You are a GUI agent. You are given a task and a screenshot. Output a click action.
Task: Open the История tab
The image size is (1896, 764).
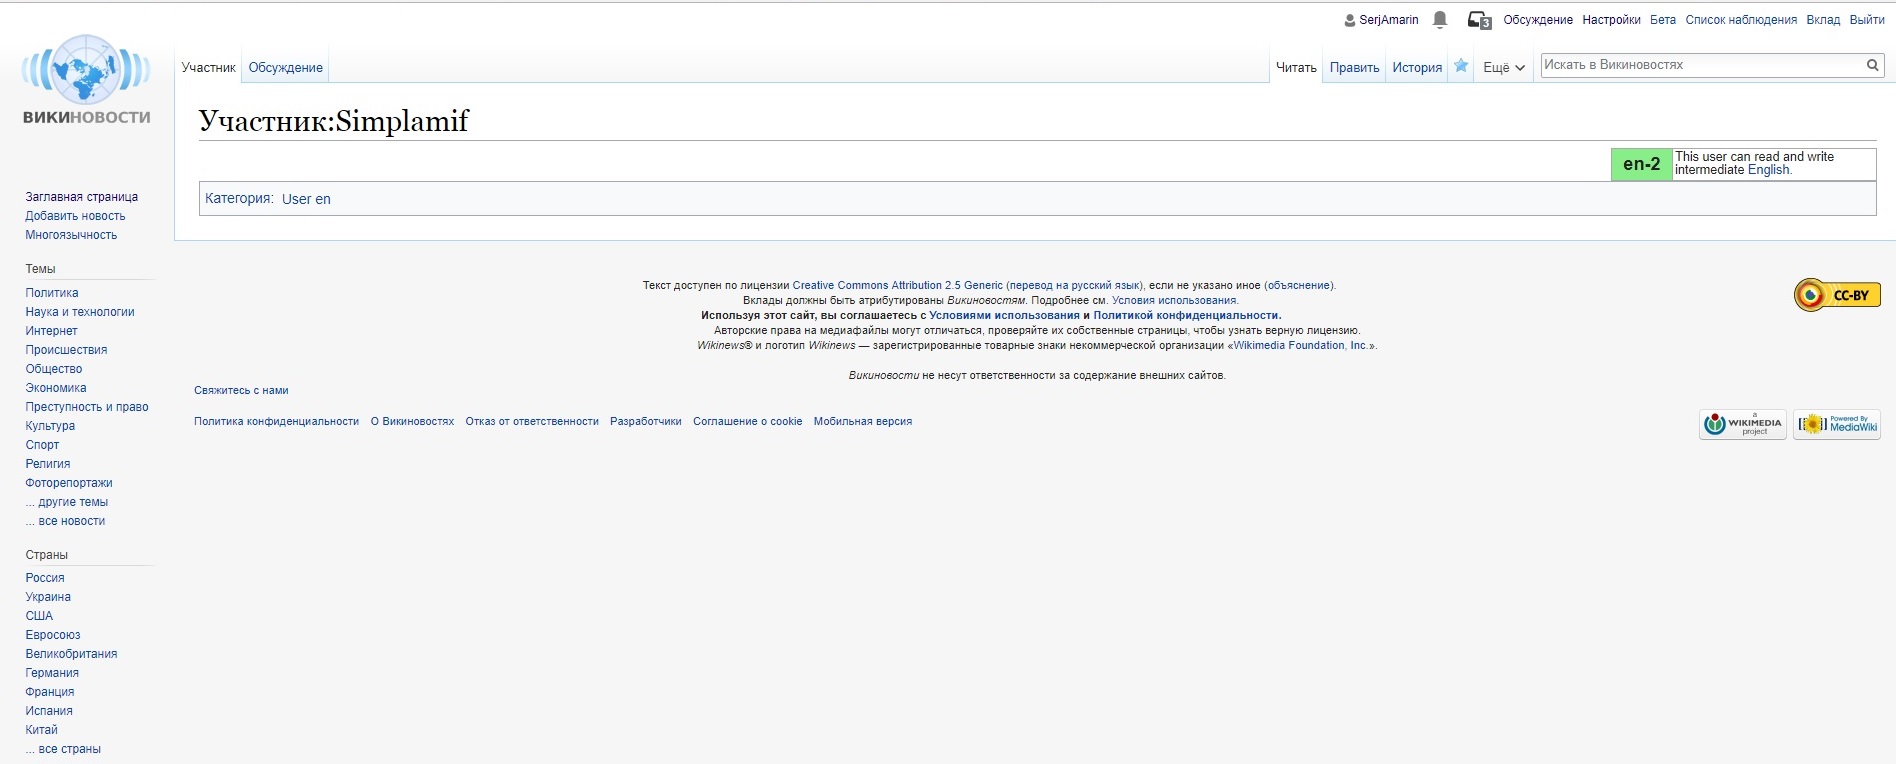pos(1417,68)
